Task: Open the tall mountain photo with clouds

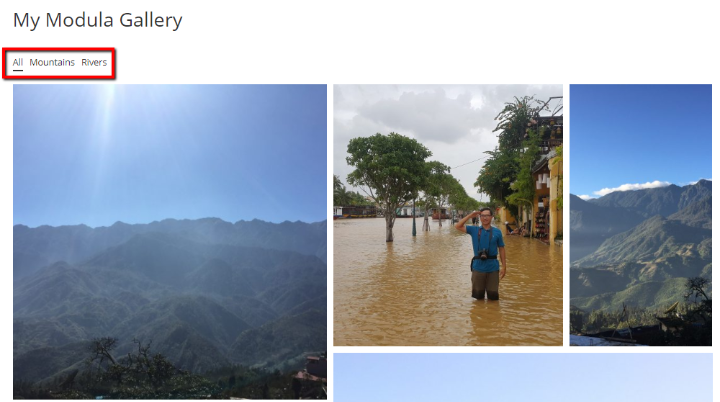Action: [x=641, y=215]
